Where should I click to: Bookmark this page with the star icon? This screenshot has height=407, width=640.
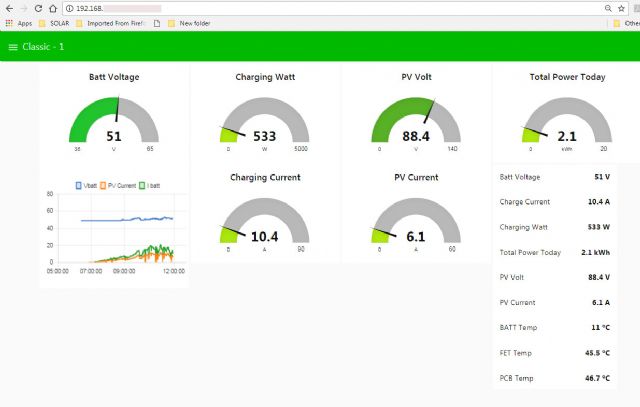point(621,8)
